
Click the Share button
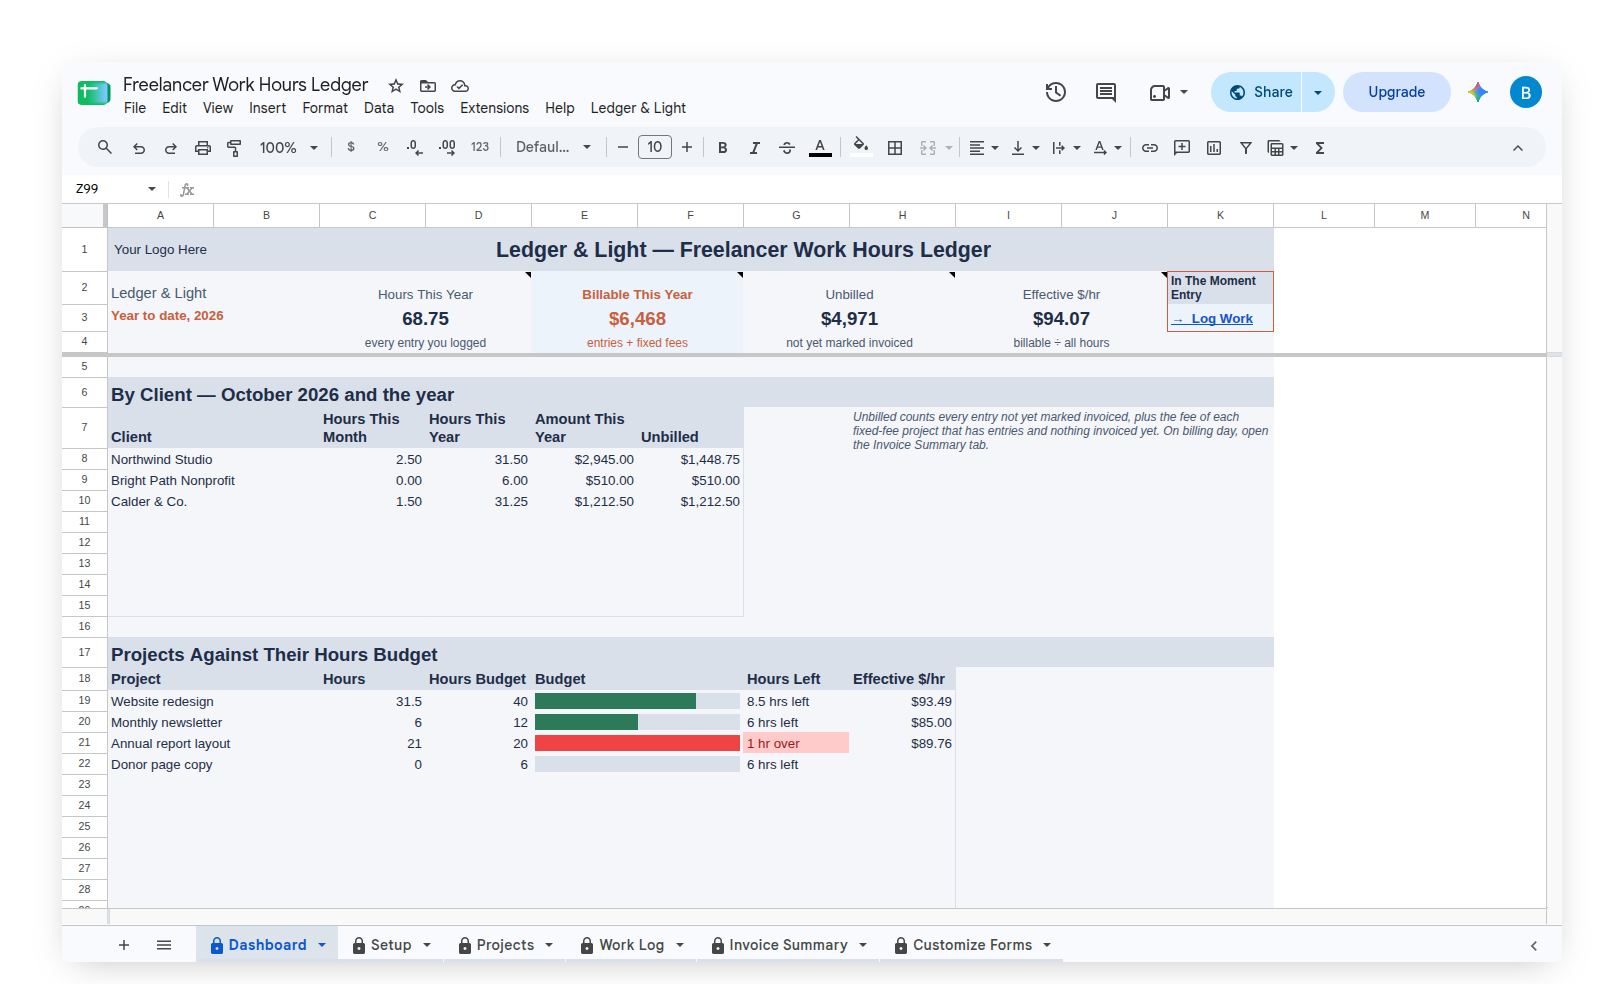[x=1257, y=92]
